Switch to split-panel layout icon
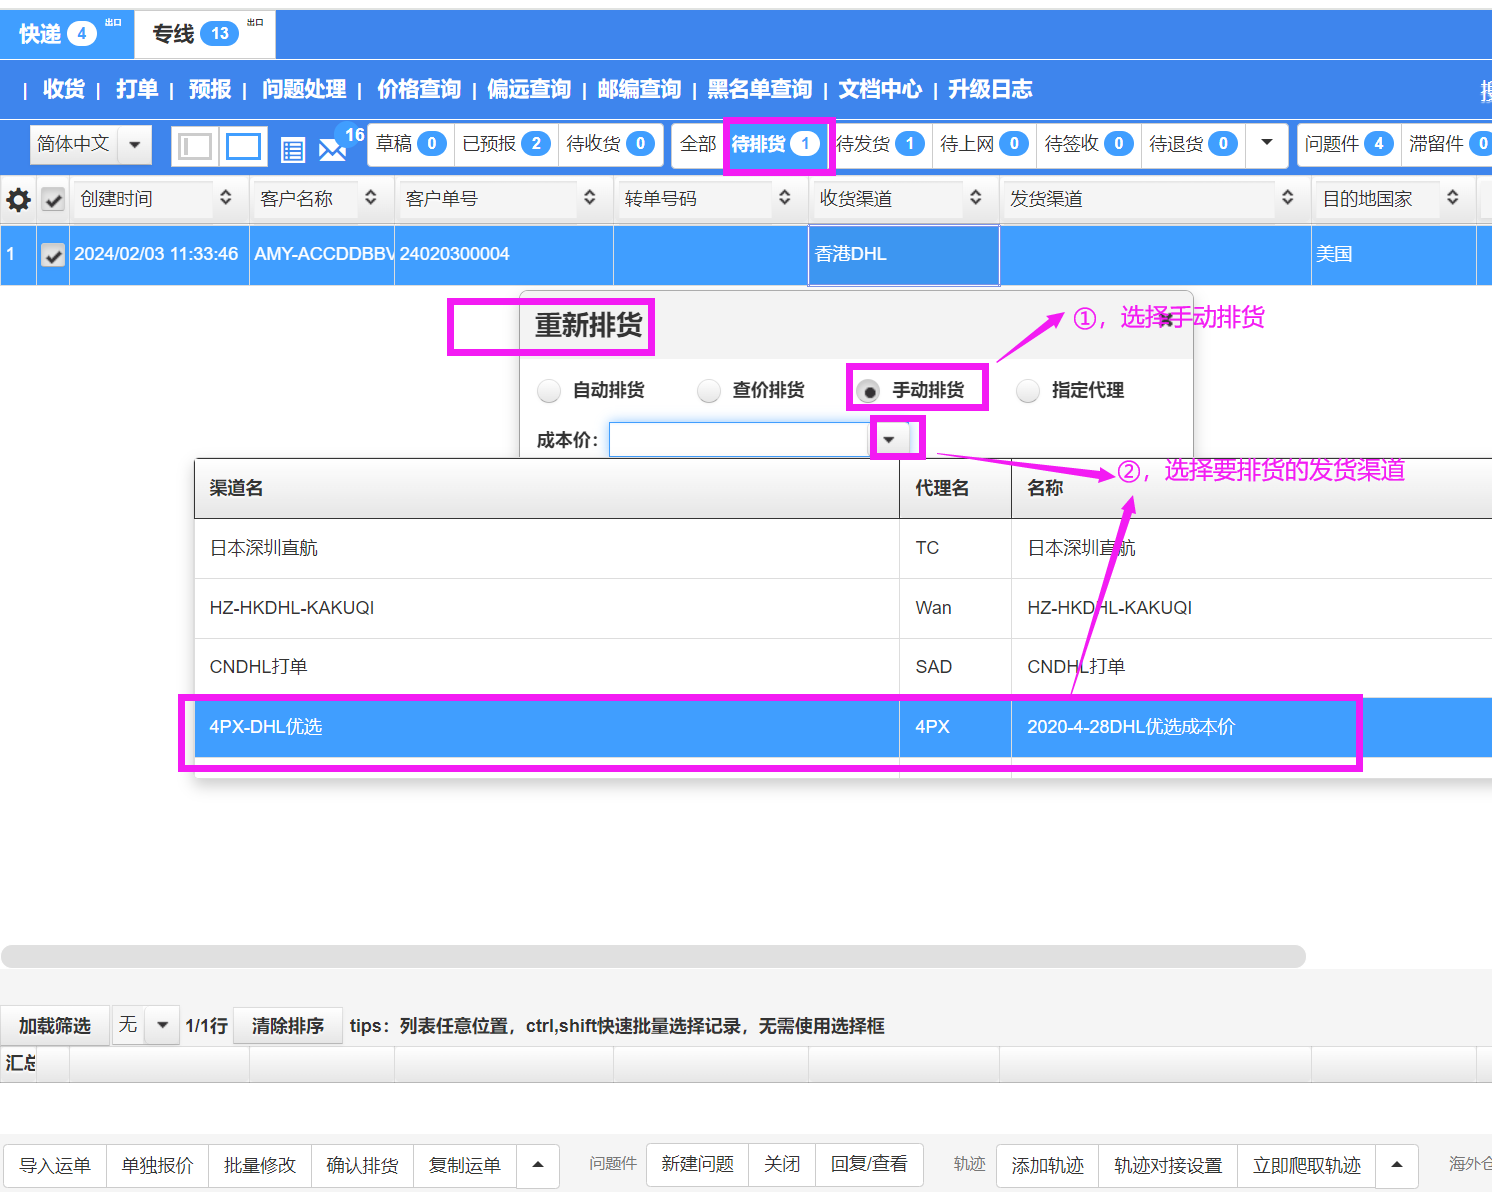This screenshot has width=1492, height=1192. pyautogui.click(x=194, y=147)
